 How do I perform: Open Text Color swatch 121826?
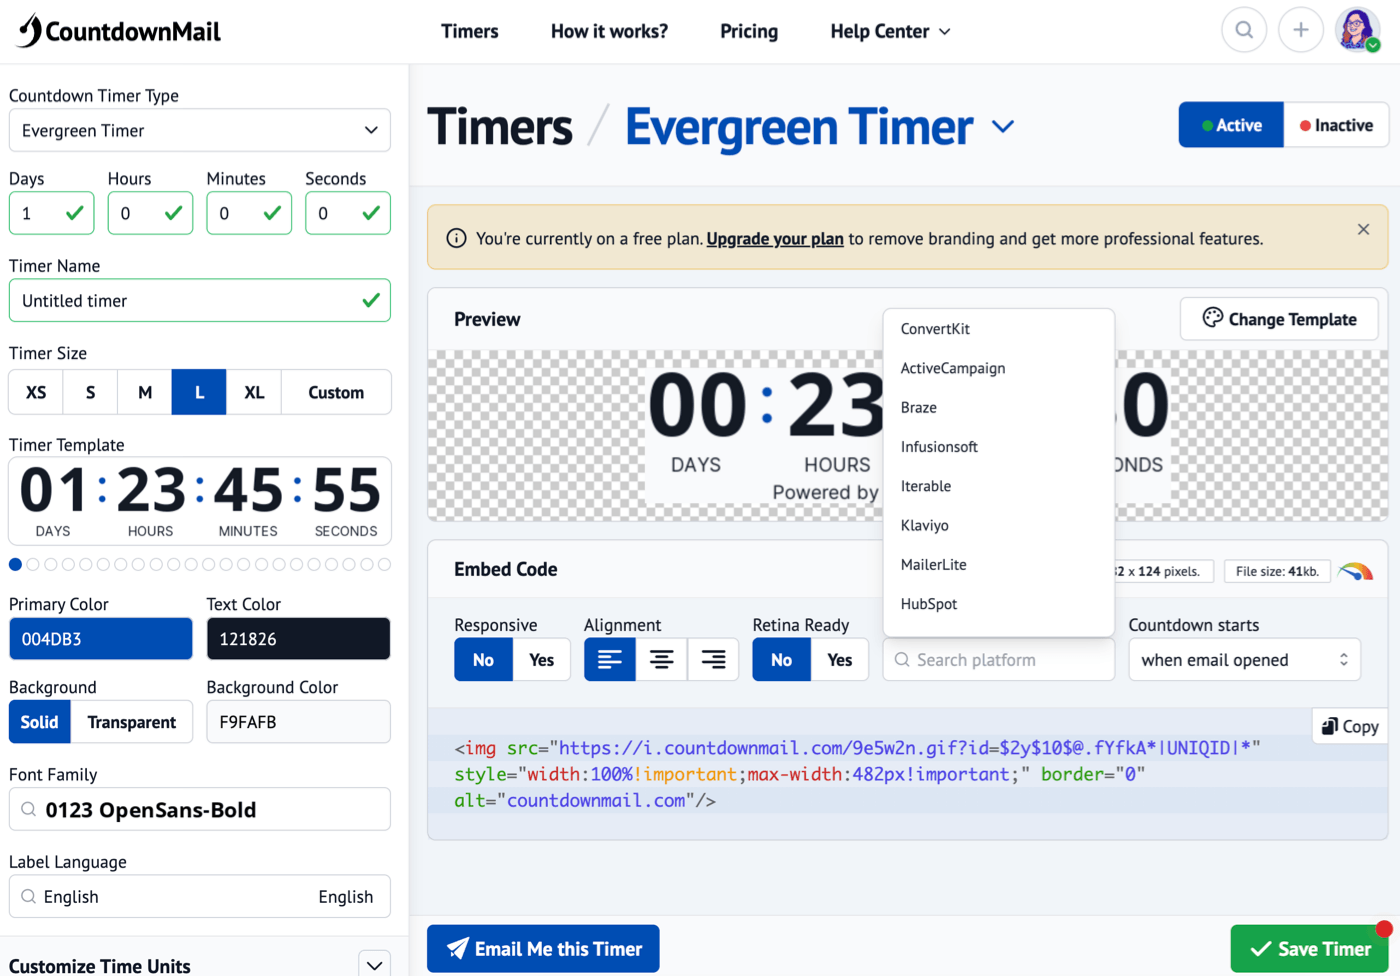pyautogui.click(x=298, y=639)
